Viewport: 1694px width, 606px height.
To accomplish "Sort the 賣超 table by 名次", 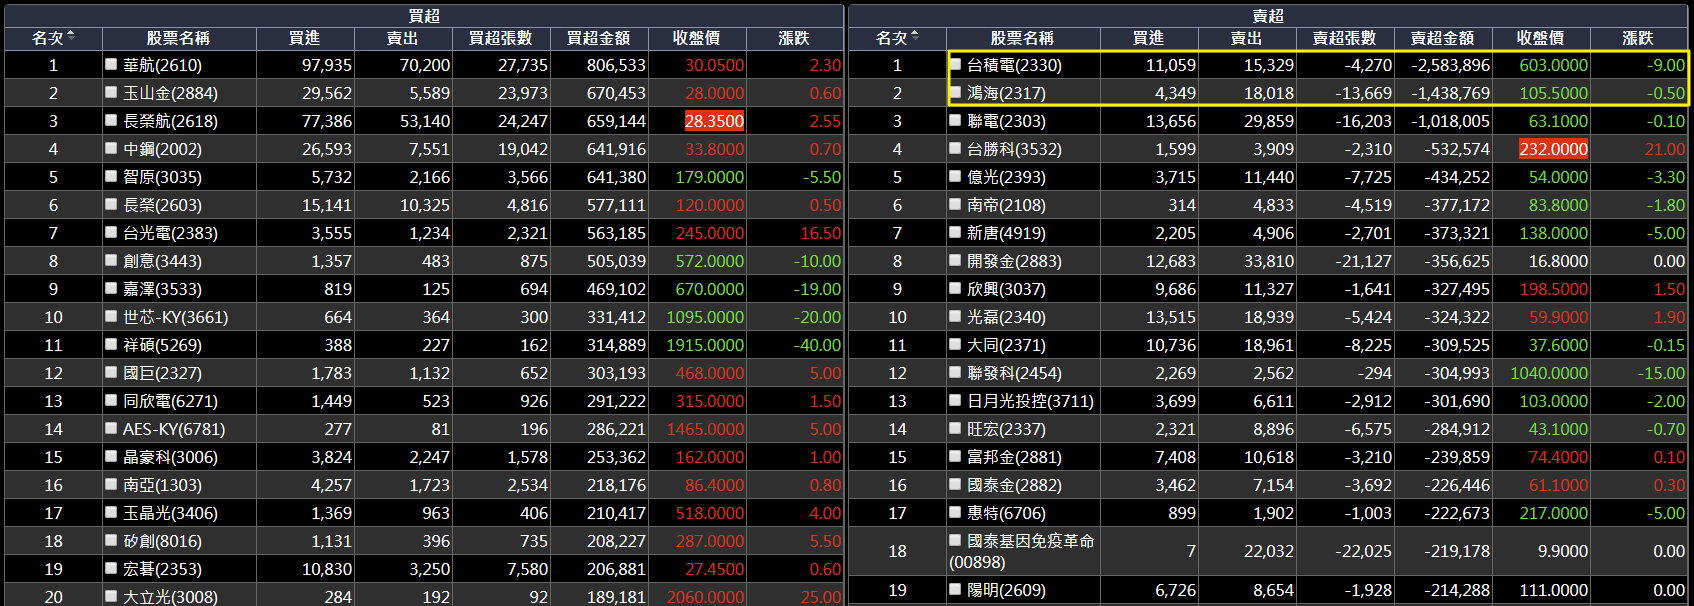I will click(897, 38).
